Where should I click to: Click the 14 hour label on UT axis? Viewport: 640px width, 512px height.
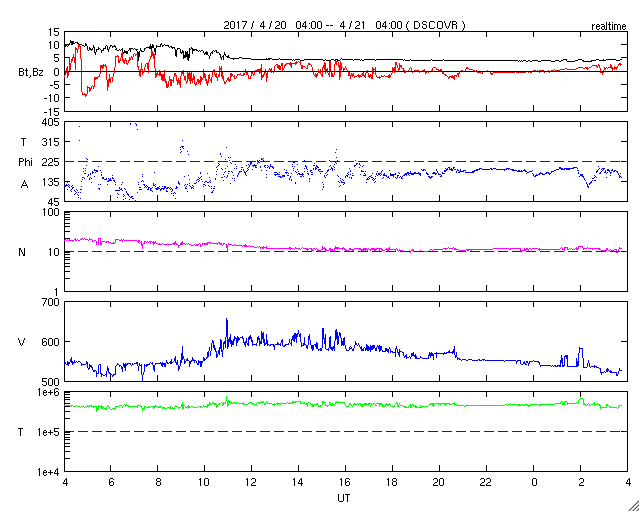coord(298,482)
